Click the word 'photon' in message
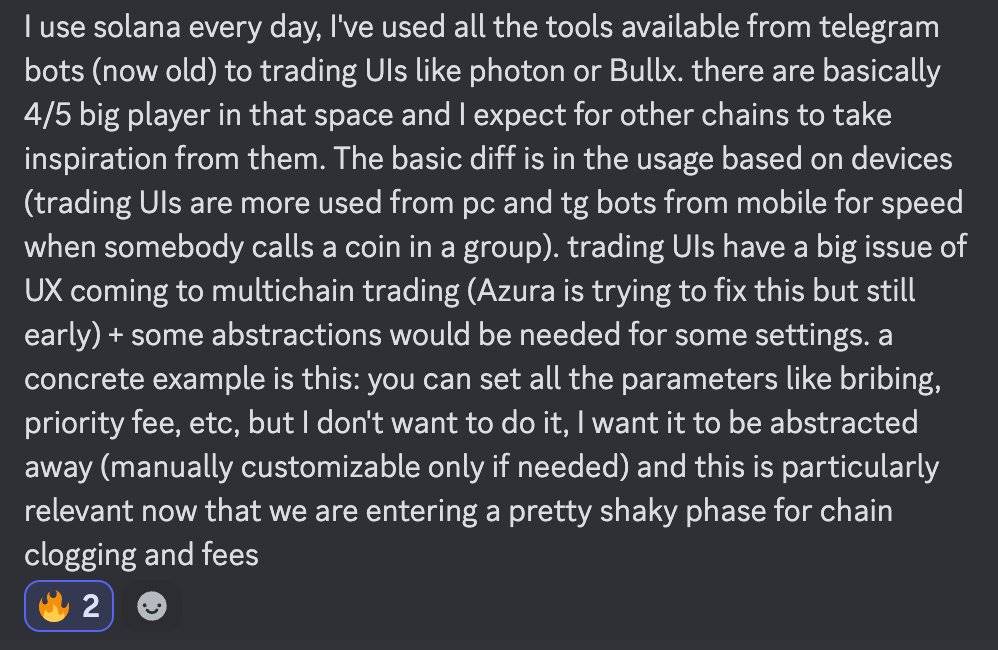The image size is (998, 650). pyautogui.click(x=517, y=73)
